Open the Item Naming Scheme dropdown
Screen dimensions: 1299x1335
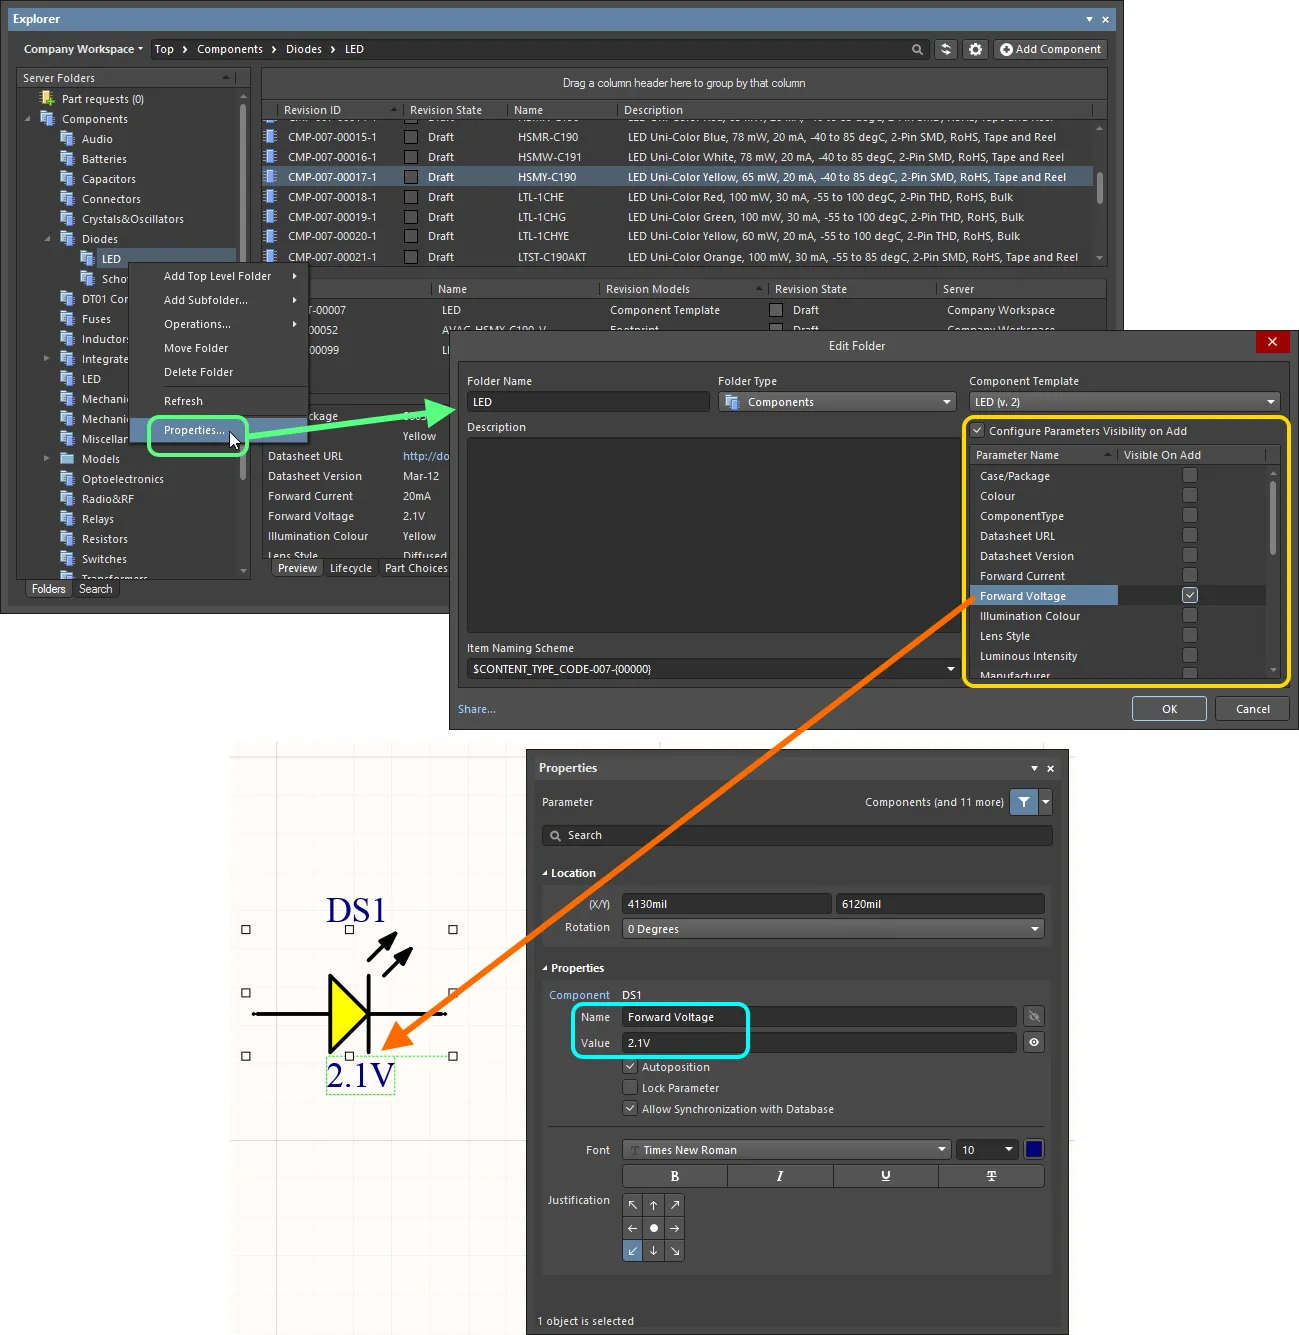point(712,669)
